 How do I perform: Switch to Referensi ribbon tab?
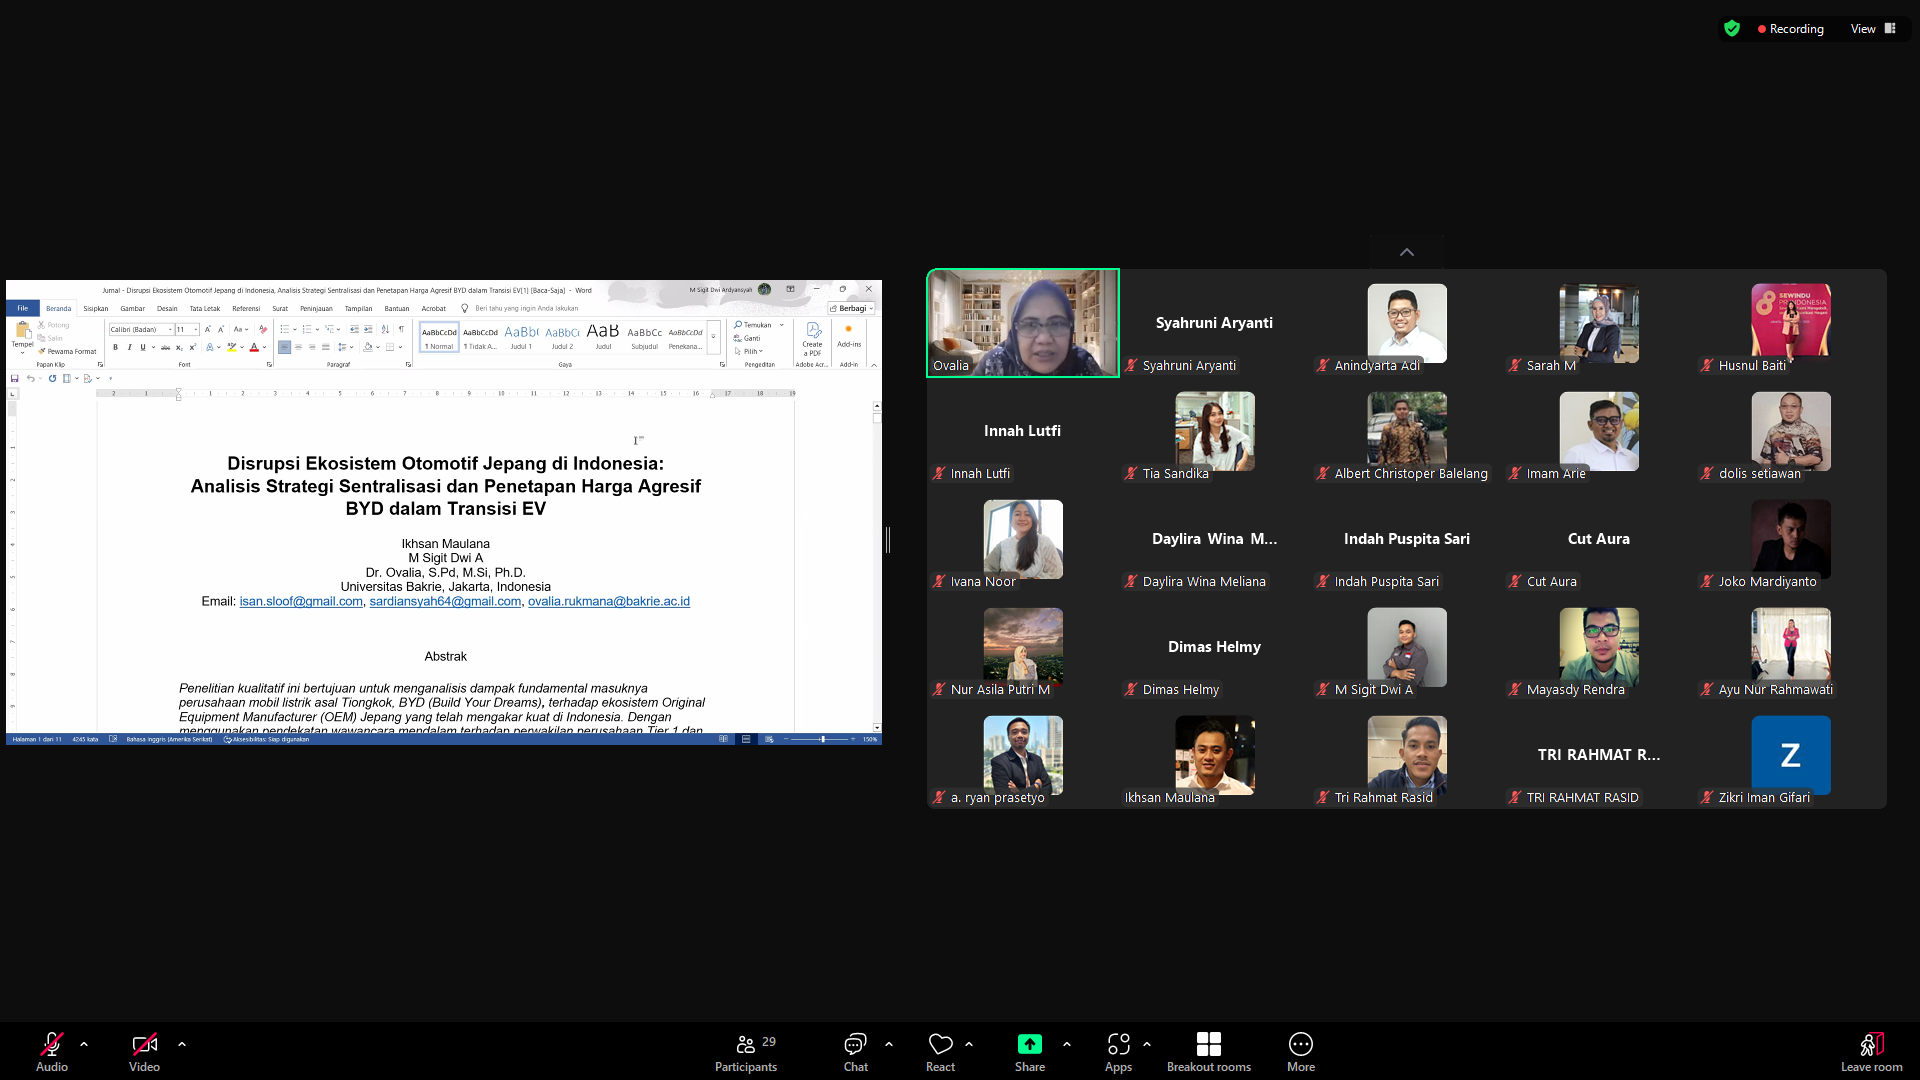tap(246, 308)
